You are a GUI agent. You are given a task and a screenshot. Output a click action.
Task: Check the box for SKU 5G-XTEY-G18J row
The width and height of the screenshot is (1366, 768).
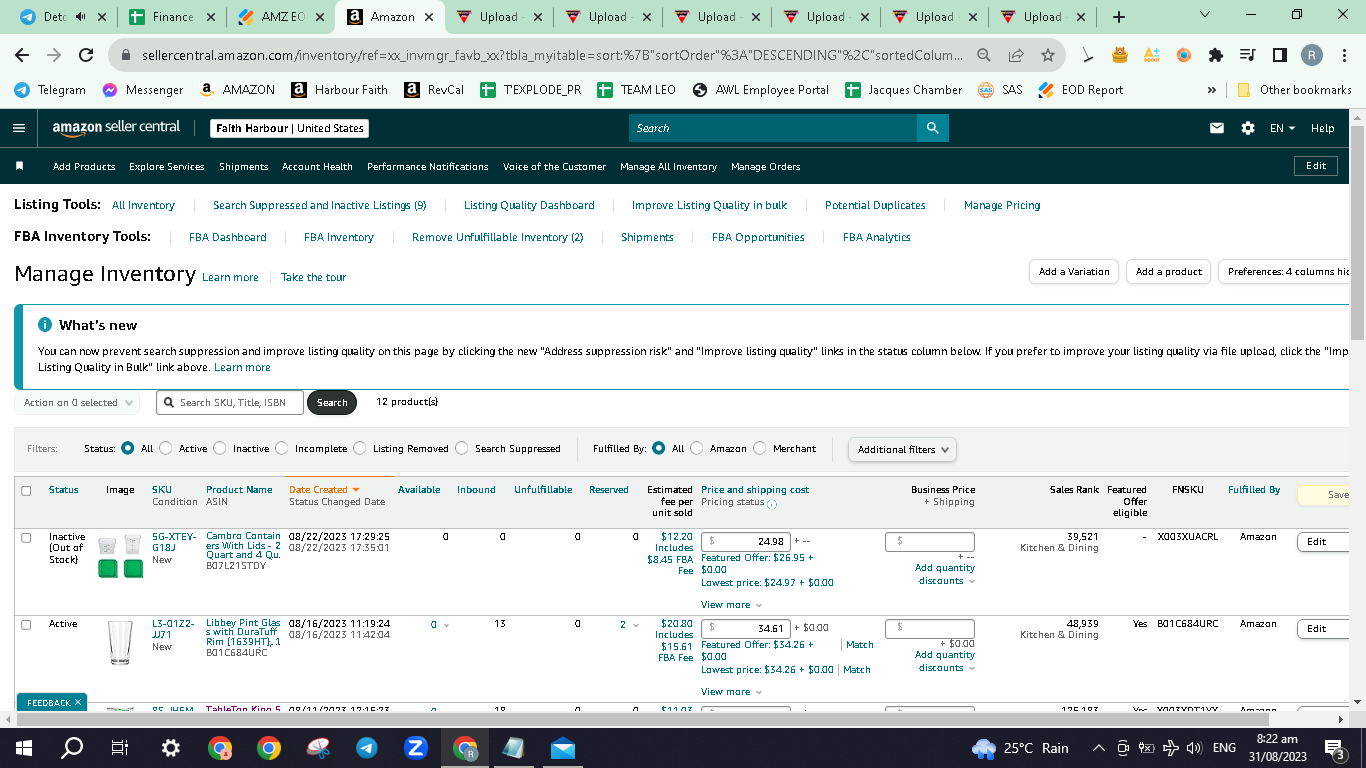[x=26, y=538]
